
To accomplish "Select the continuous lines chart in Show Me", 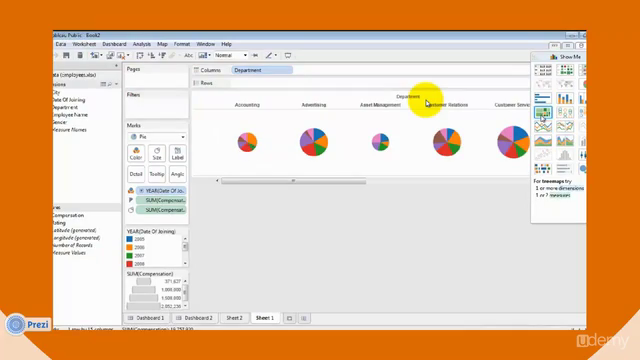I will pos(543,127).
